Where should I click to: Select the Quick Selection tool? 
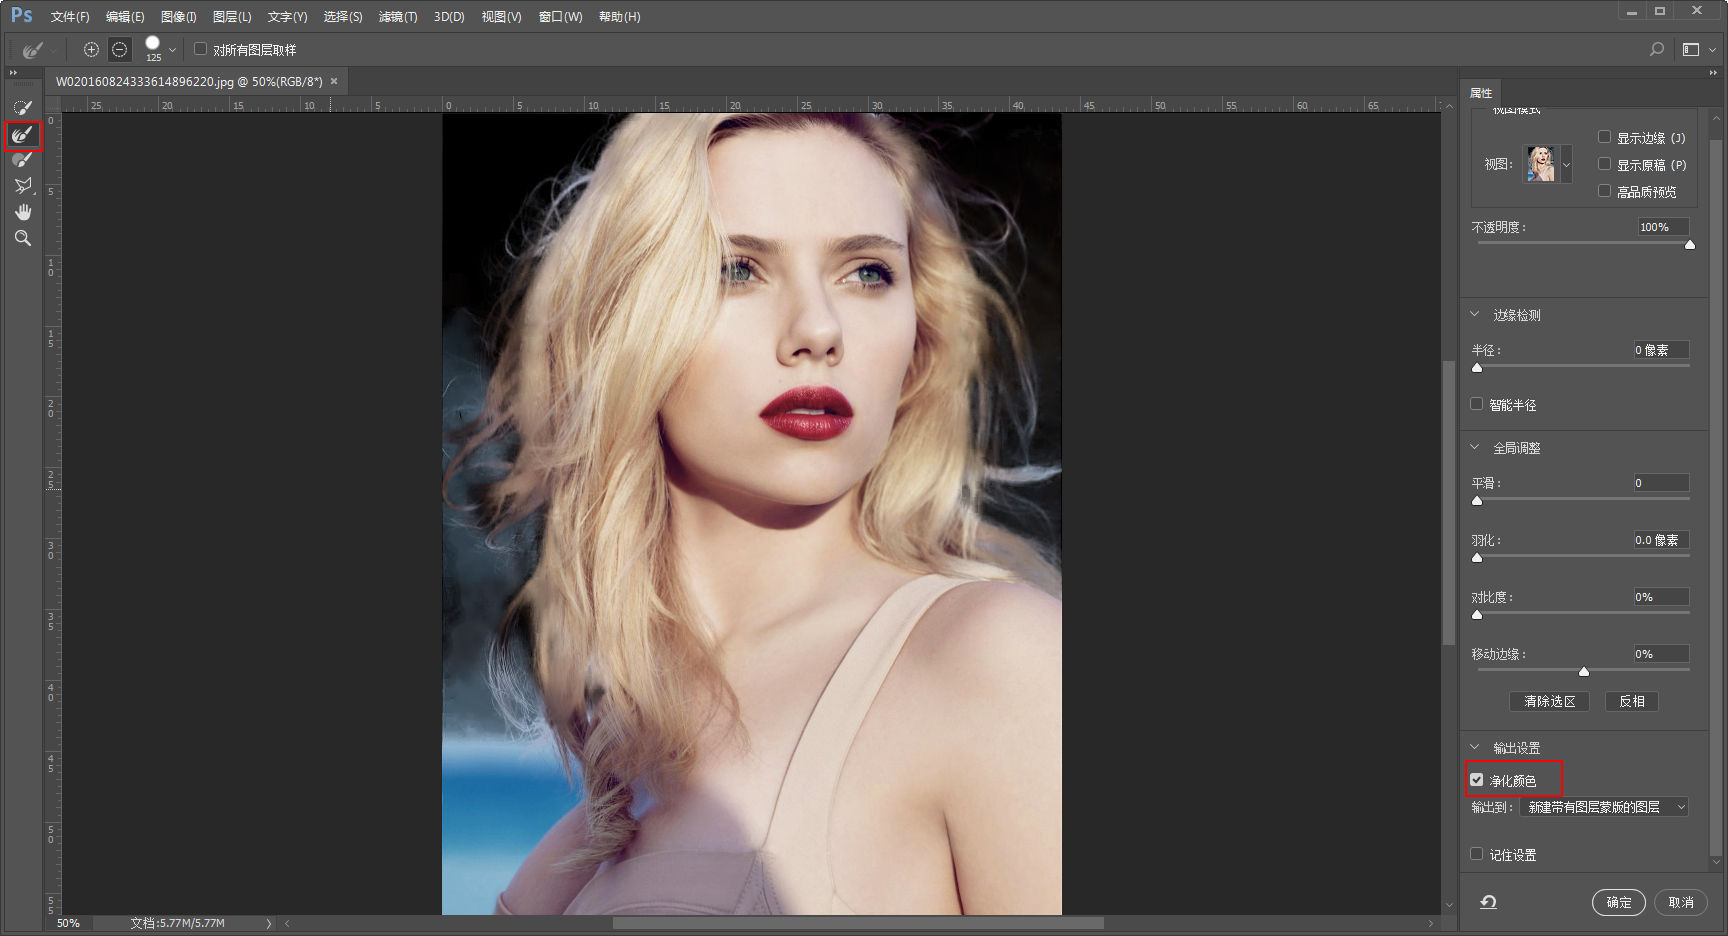(22, 108)
